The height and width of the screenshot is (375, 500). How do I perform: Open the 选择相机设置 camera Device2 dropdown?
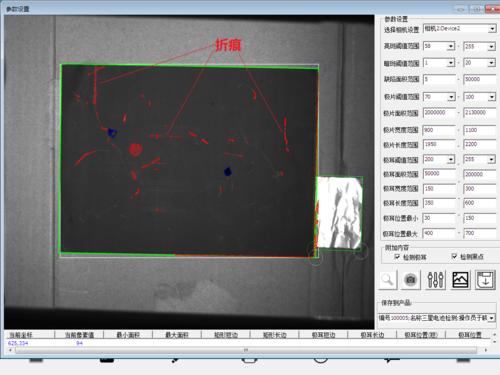point(460,29)
